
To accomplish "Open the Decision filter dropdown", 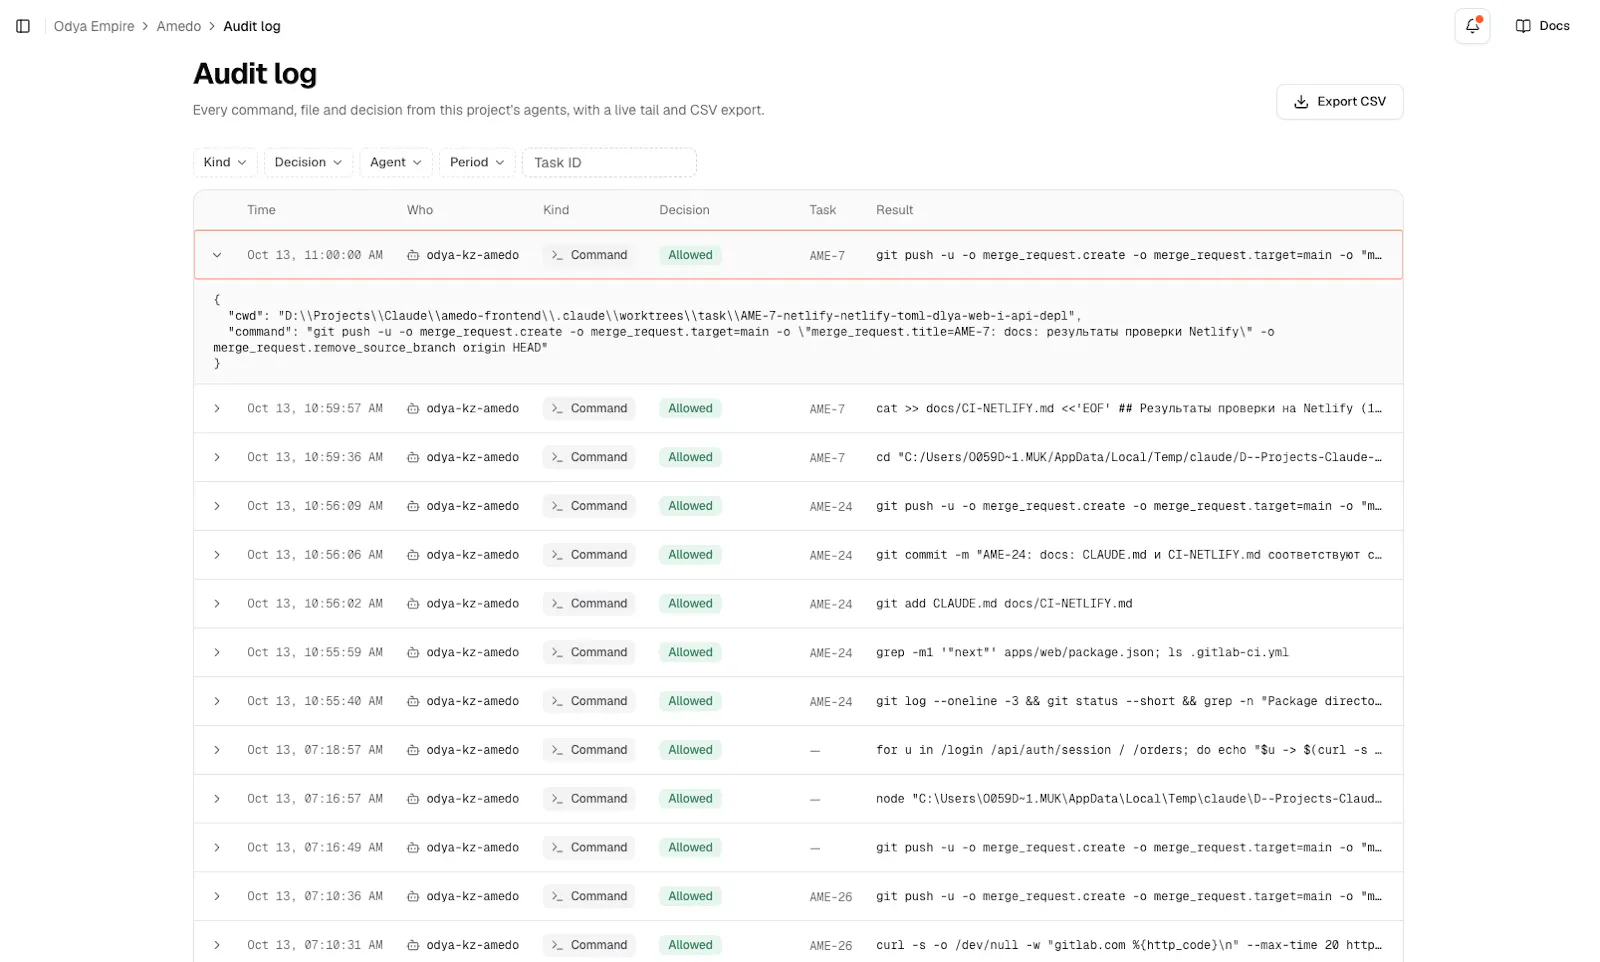I will click(308, 162).
